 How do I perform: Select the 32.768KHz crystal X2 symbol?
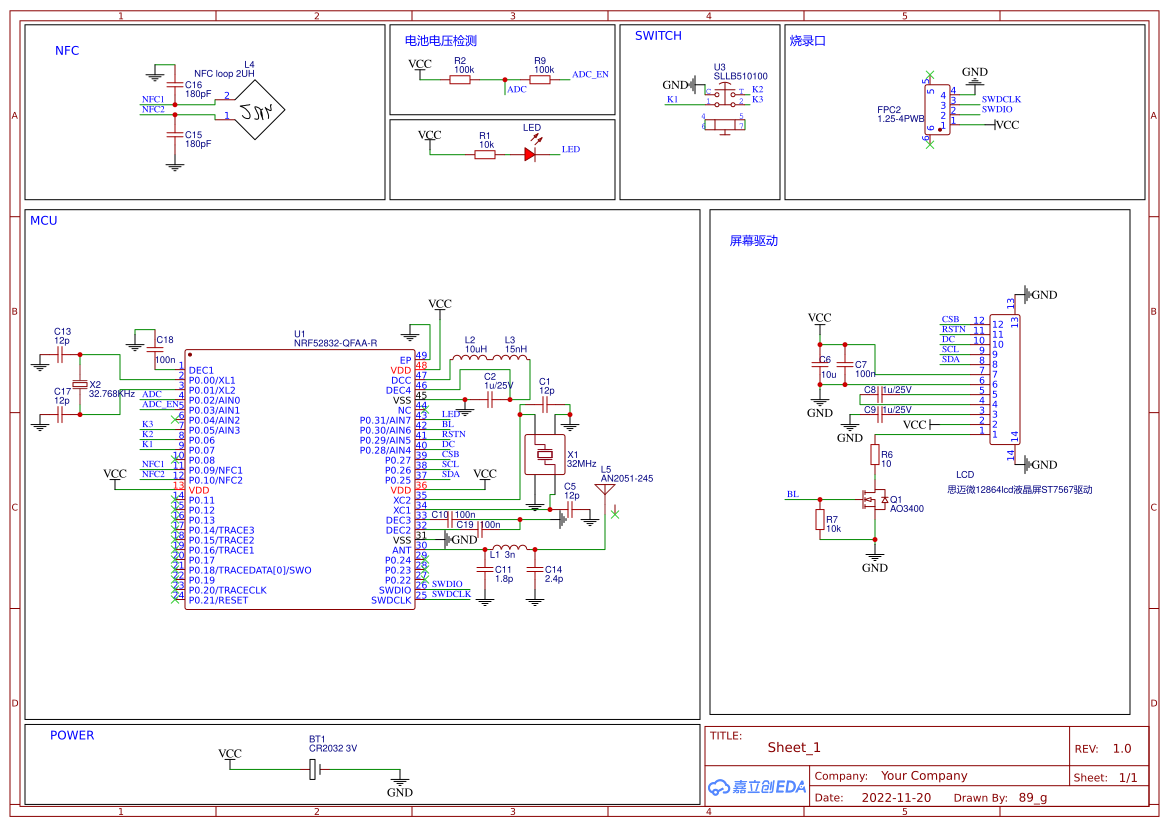pos(81,384)
